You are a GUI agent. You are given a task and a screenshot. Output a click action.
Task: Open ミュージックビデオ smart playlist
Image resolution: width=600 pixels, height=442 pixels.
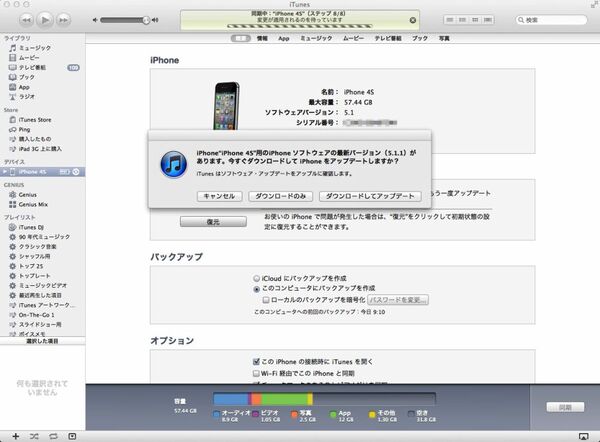coord(42,285)
